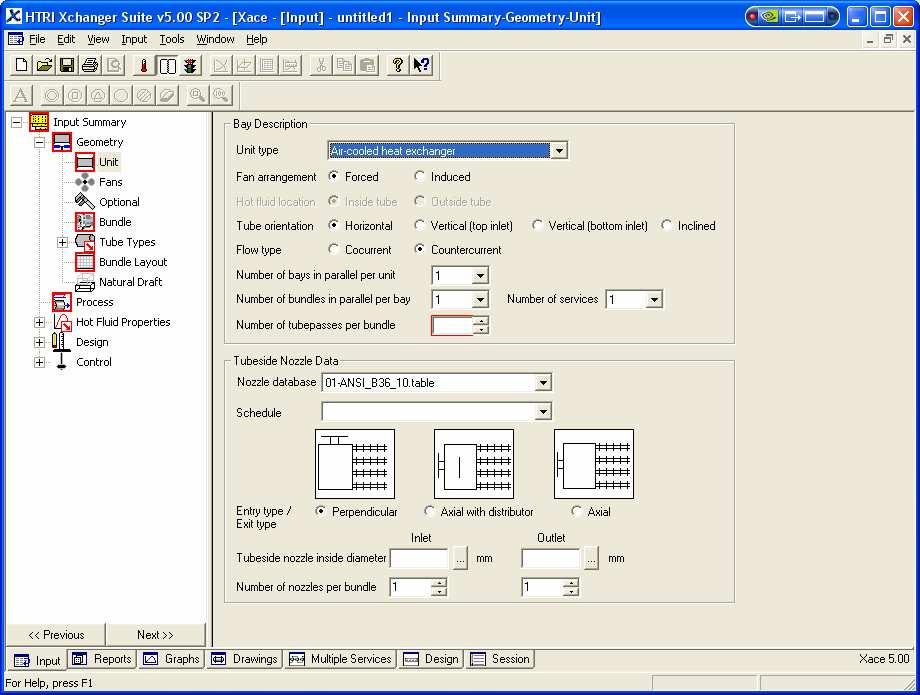Select the Induced fan arrangement option
This screenshot has width=920, height=695.
click(420, 176)
